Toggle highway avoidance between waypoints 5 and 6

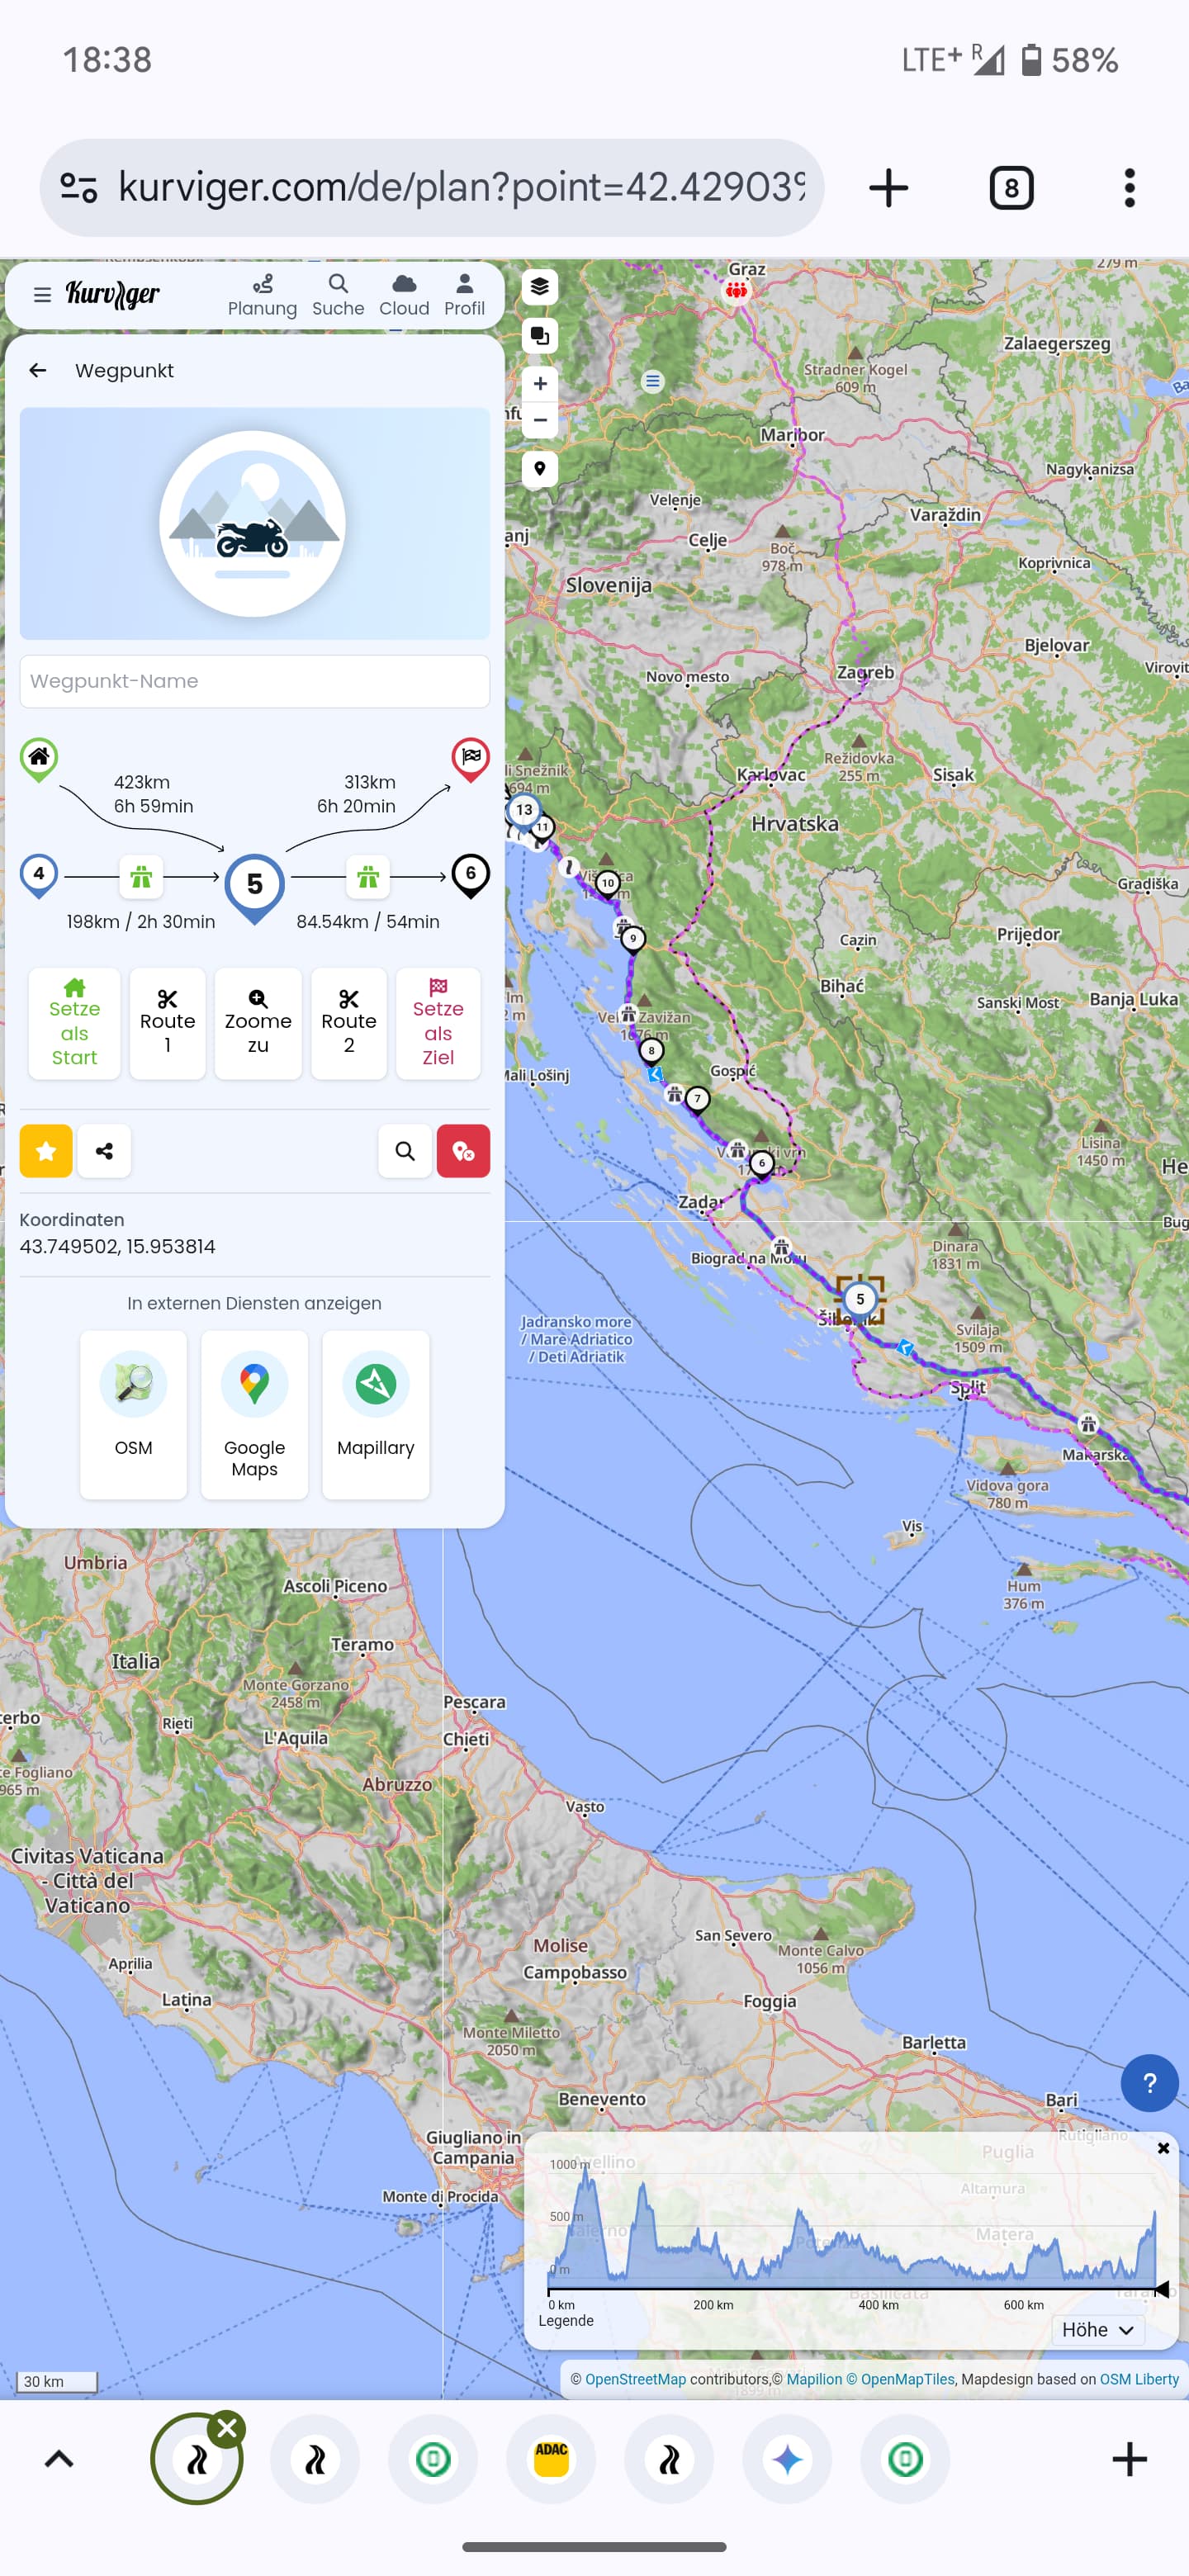[x=367, y=877]
